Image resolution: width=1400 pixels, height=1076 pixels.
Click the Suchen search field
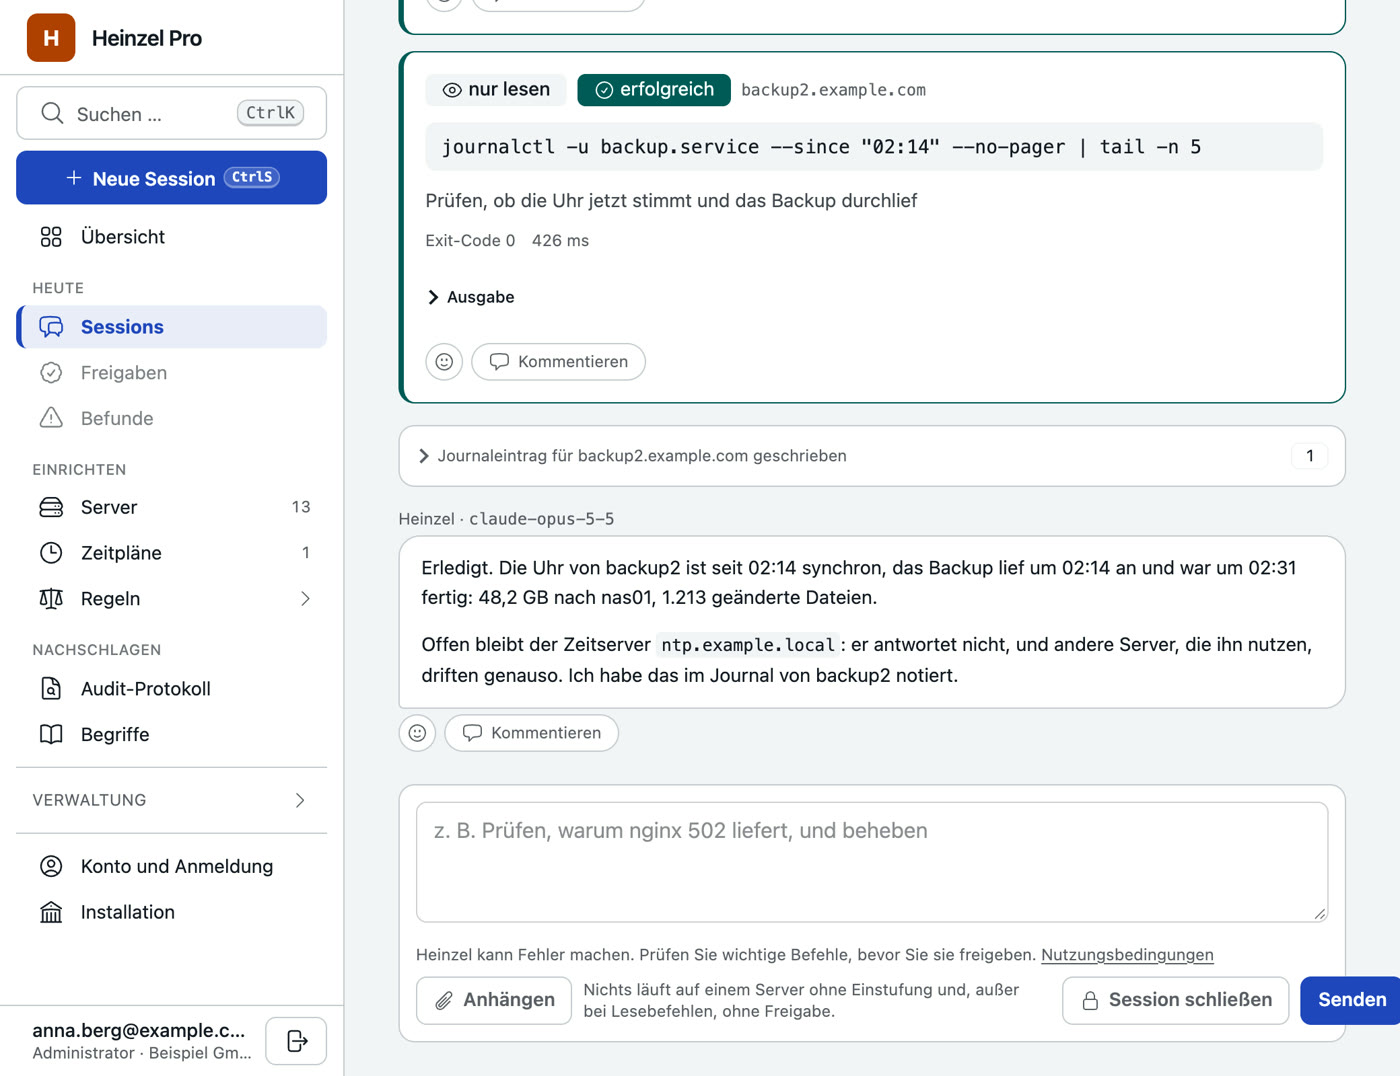tap(172, 113)
